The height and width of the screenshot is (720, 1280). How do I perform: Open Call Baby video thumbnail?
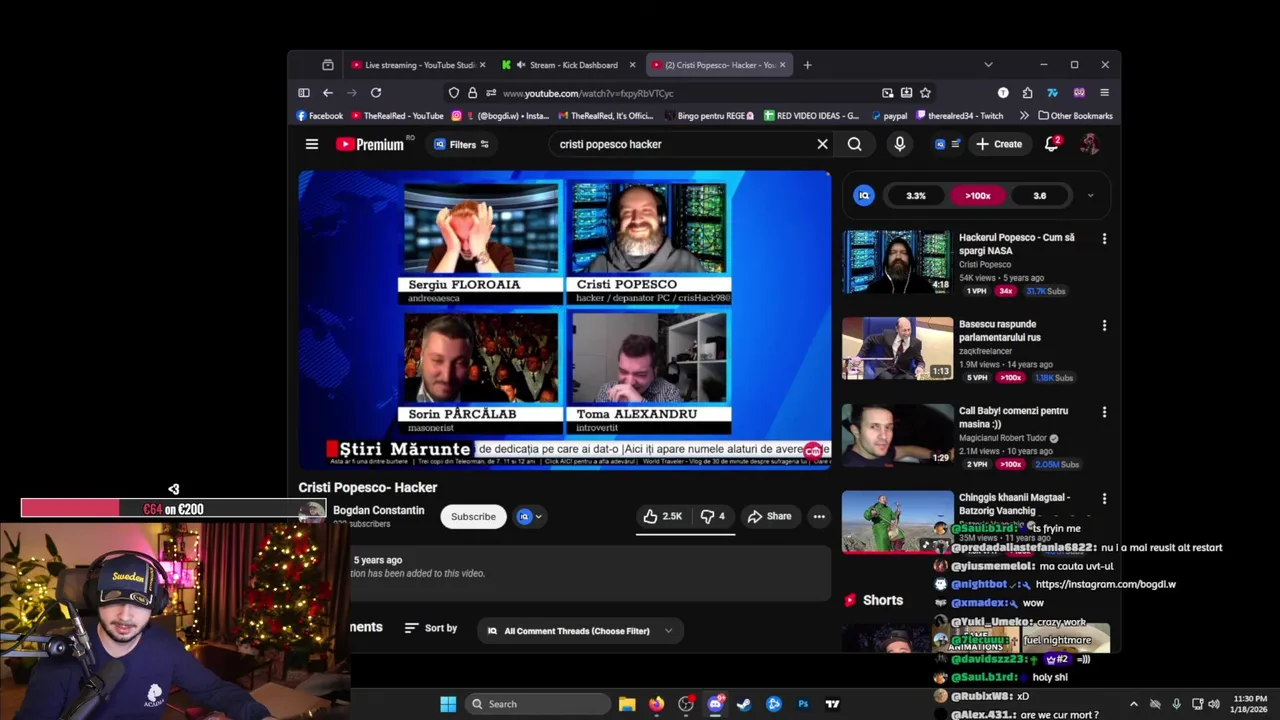[x=897, y=435]
